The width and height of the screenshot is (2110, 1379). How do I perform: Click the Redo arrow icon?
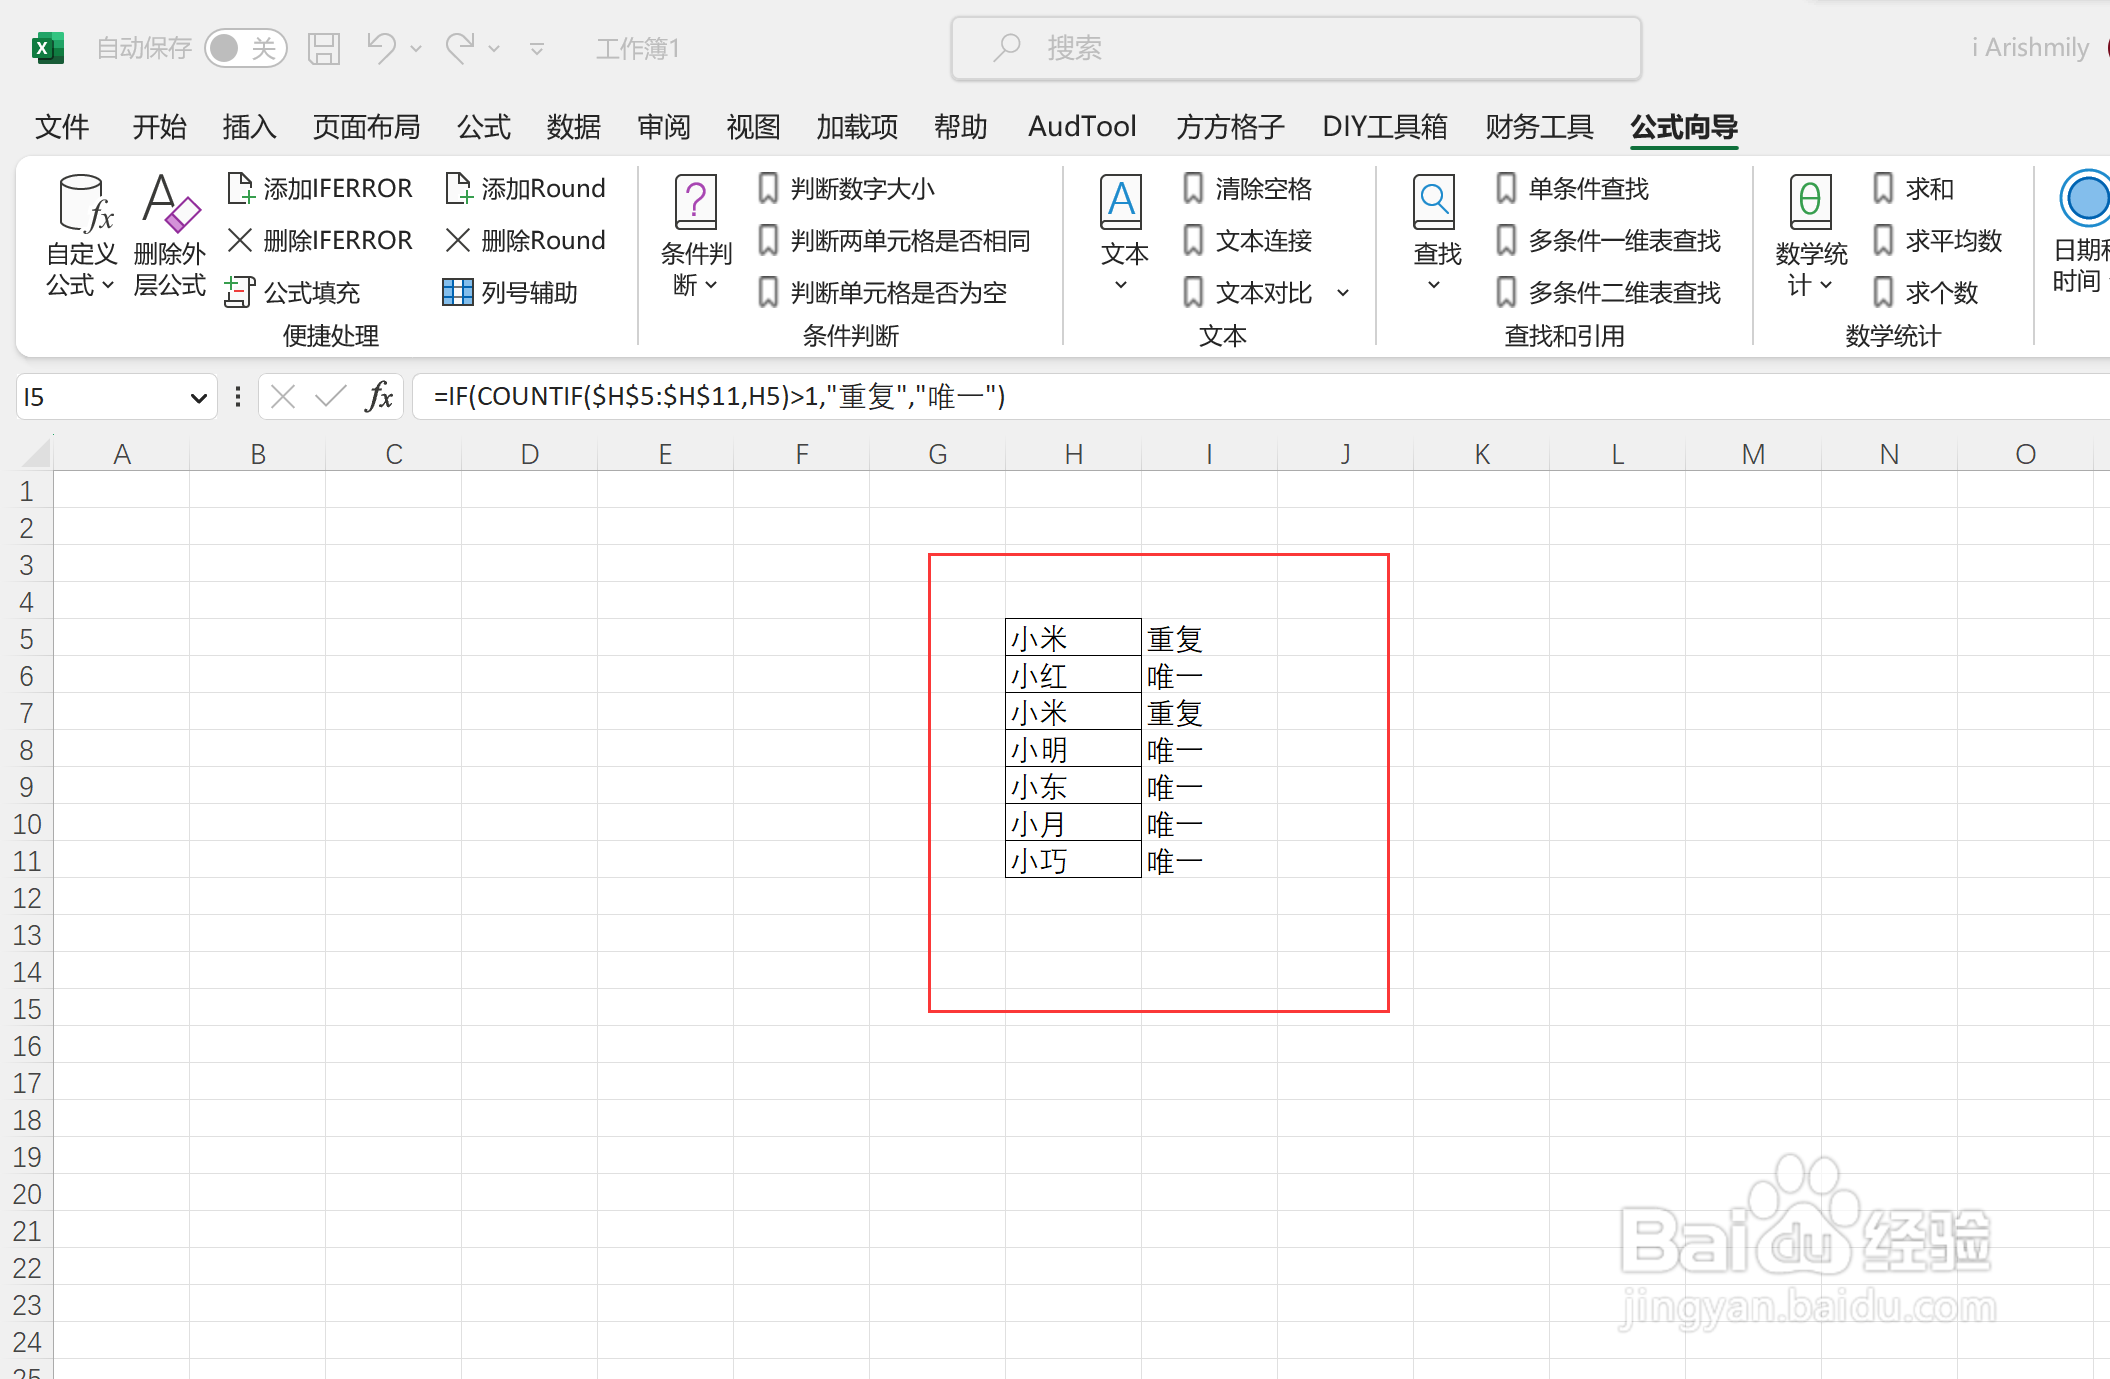pos(460,47)
